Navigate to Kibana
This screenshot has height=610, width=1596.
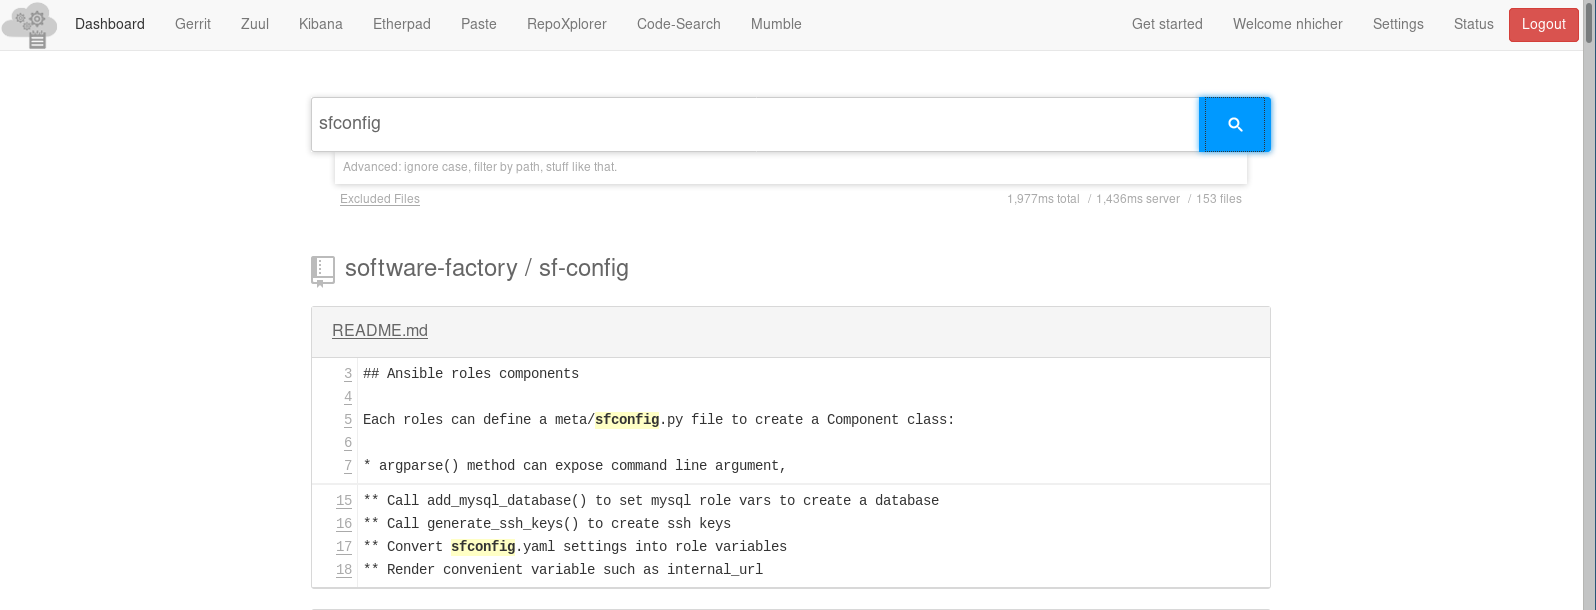coord(321,24)
